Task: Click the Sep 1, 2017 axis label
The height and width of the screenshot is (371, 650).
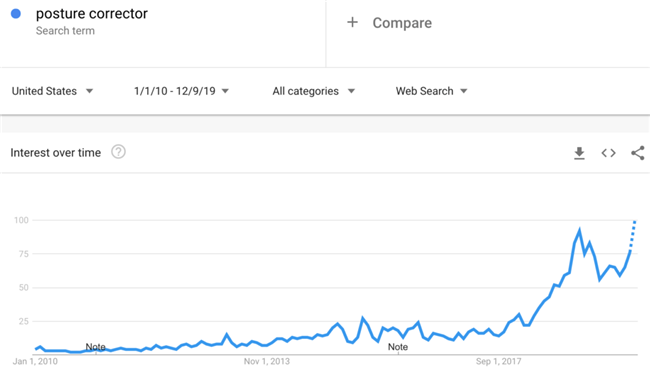Action: click(x=498, y=361)
